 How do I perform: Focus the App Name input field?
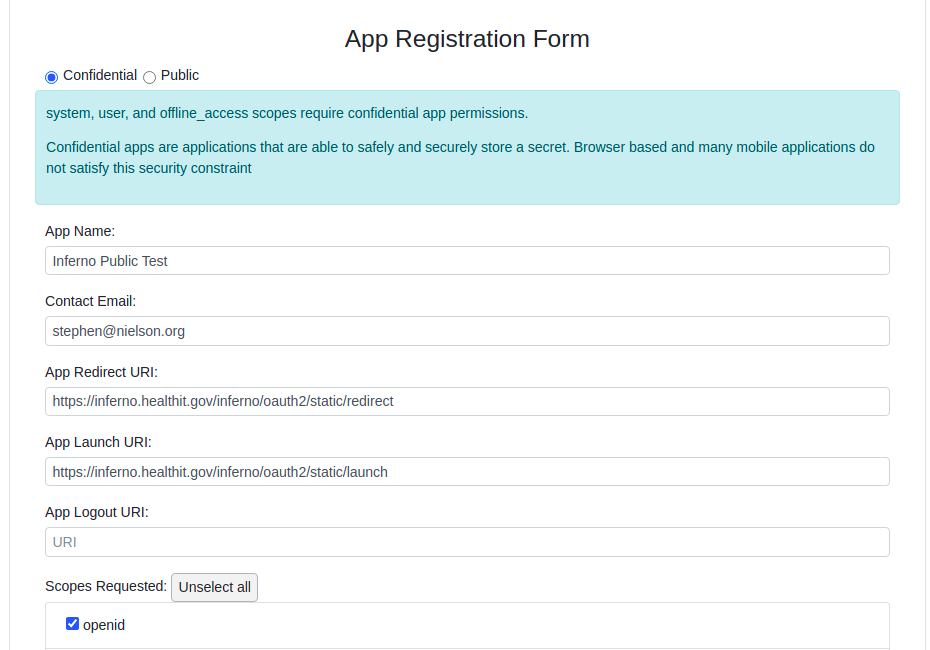467,261
